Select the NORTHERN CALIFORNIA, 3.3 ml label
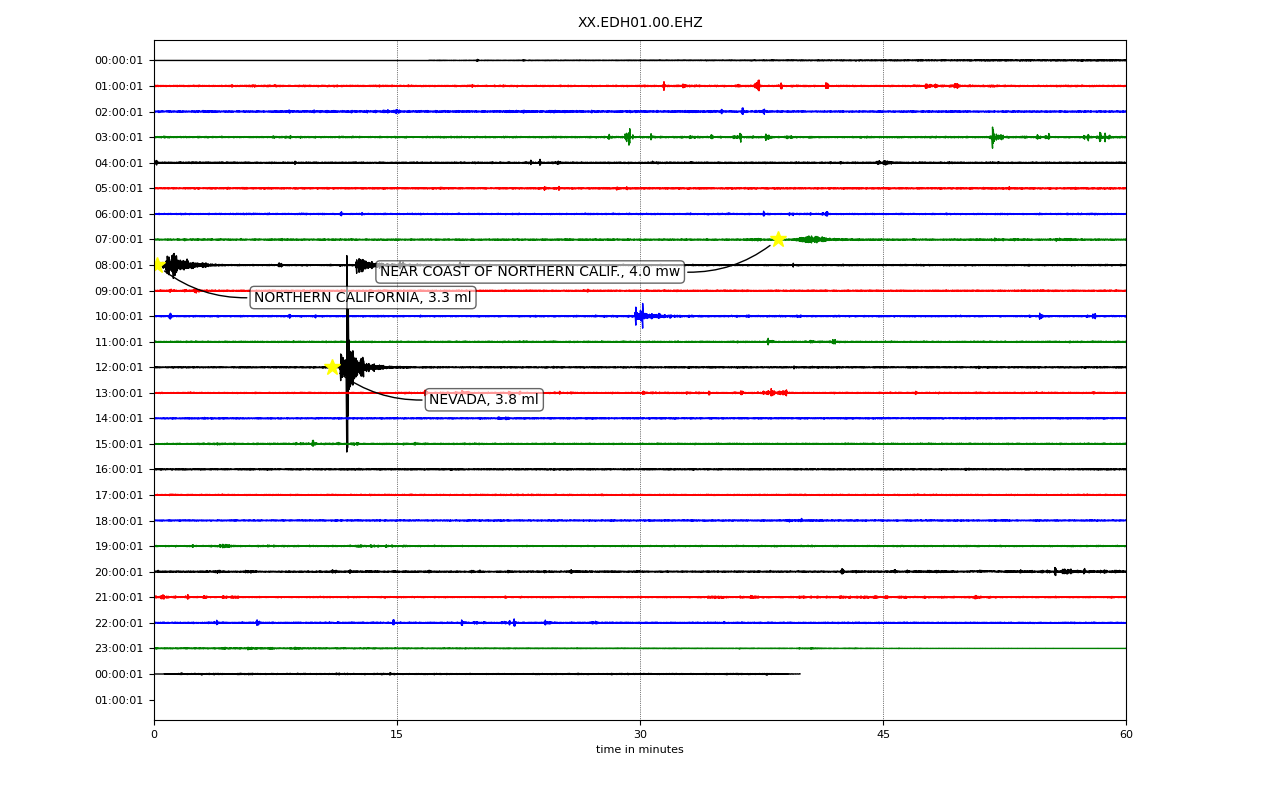Screen dimensions: 1280x800 click(363, 298)
